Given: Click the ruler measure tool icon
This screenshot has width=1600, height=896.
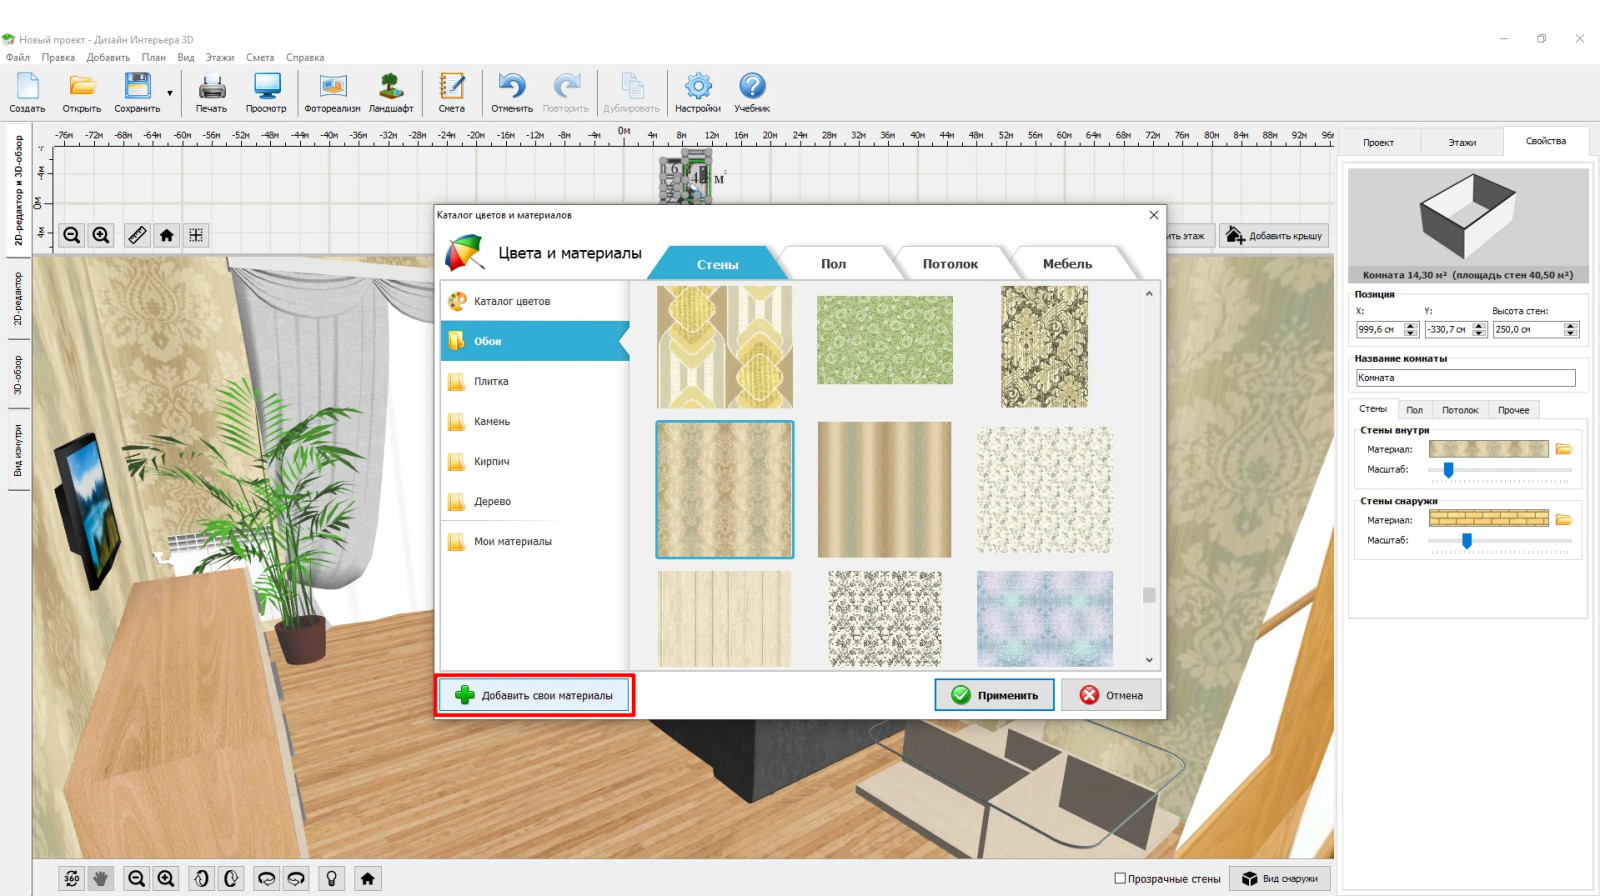Looking at the screenshot, I should tap(137, 235).
